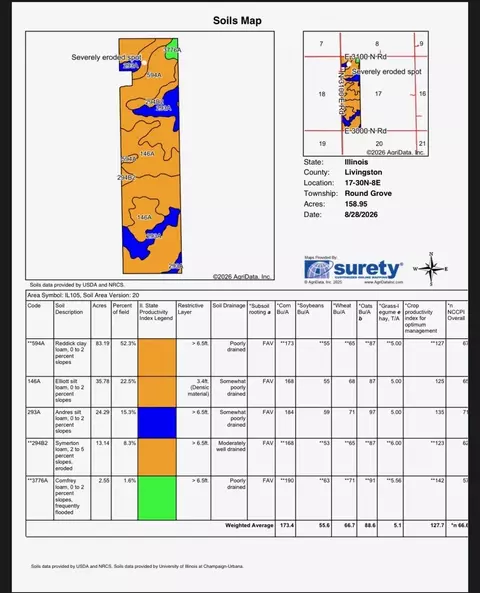Click section 17 in the locator map

378,93
